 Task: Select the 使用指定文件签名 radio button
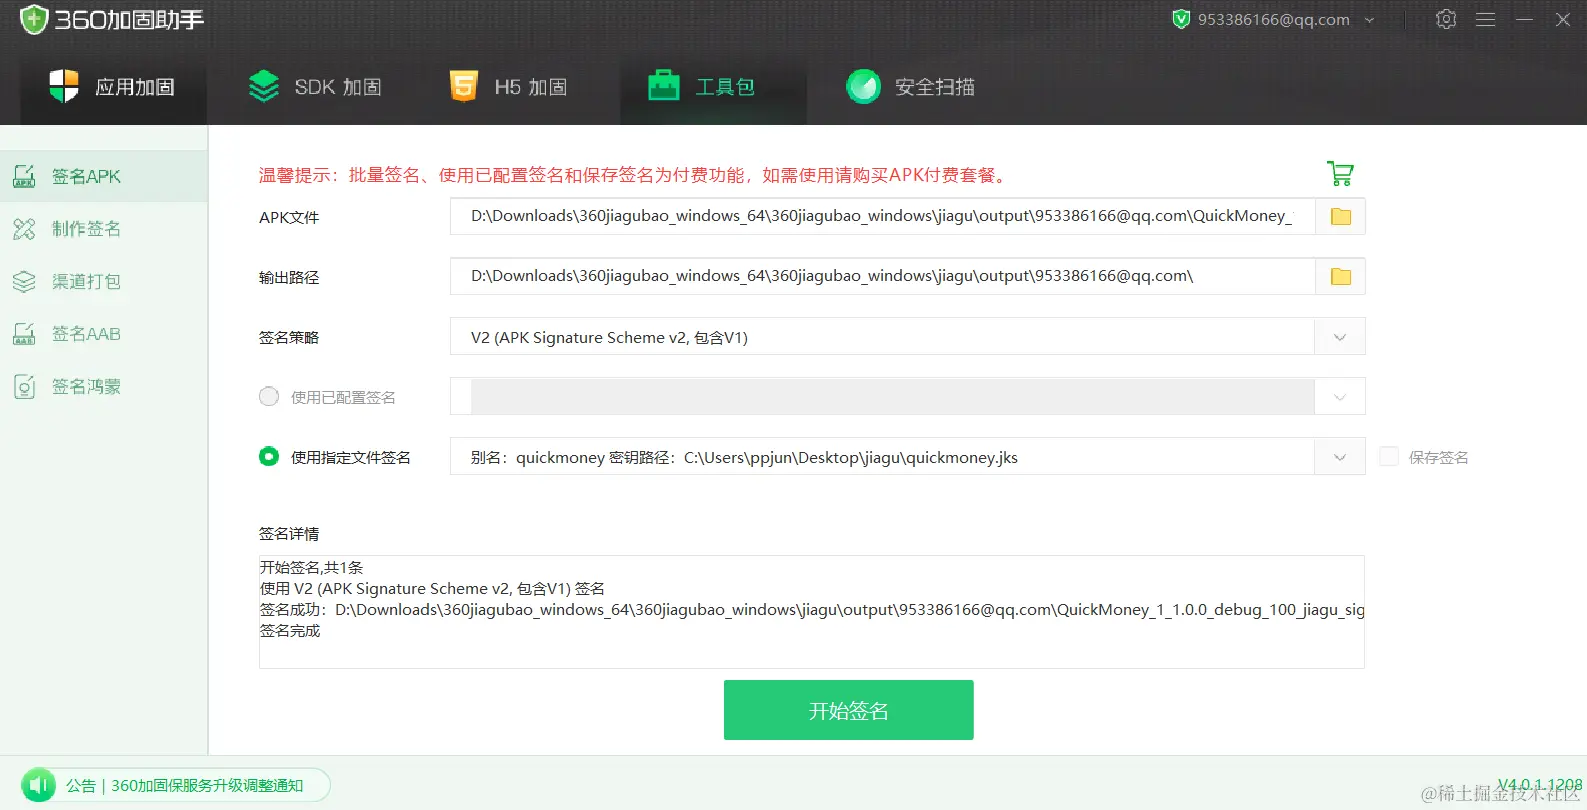coord(269,456)
